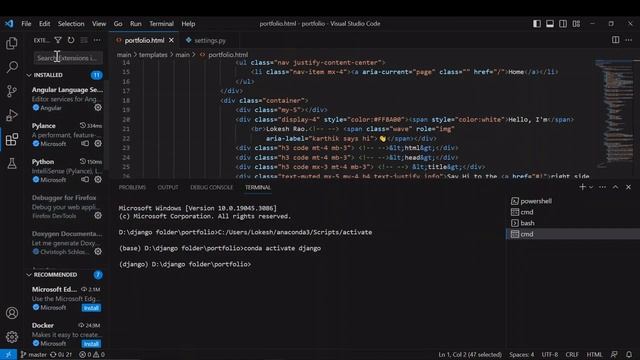
Task: Synchronize changes in status bar
Action: [61, 354]
